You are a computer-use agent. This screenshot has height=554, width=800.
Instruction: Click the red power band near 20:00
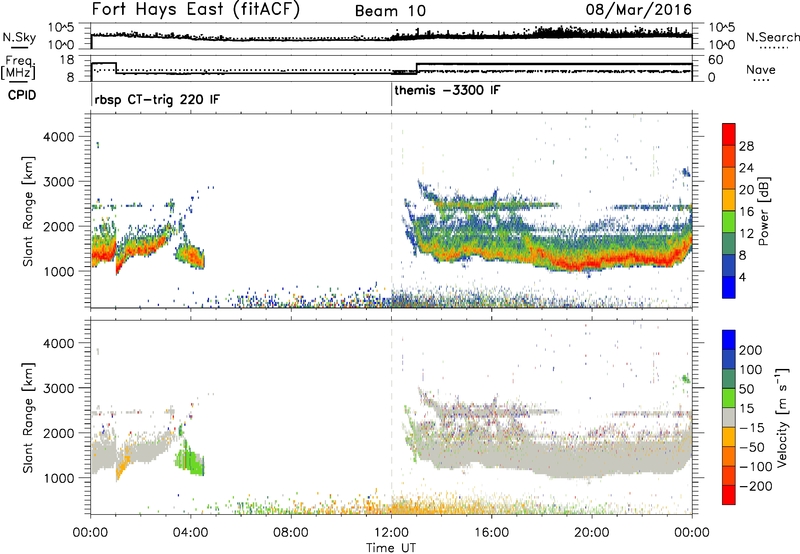tap(592, 262)
